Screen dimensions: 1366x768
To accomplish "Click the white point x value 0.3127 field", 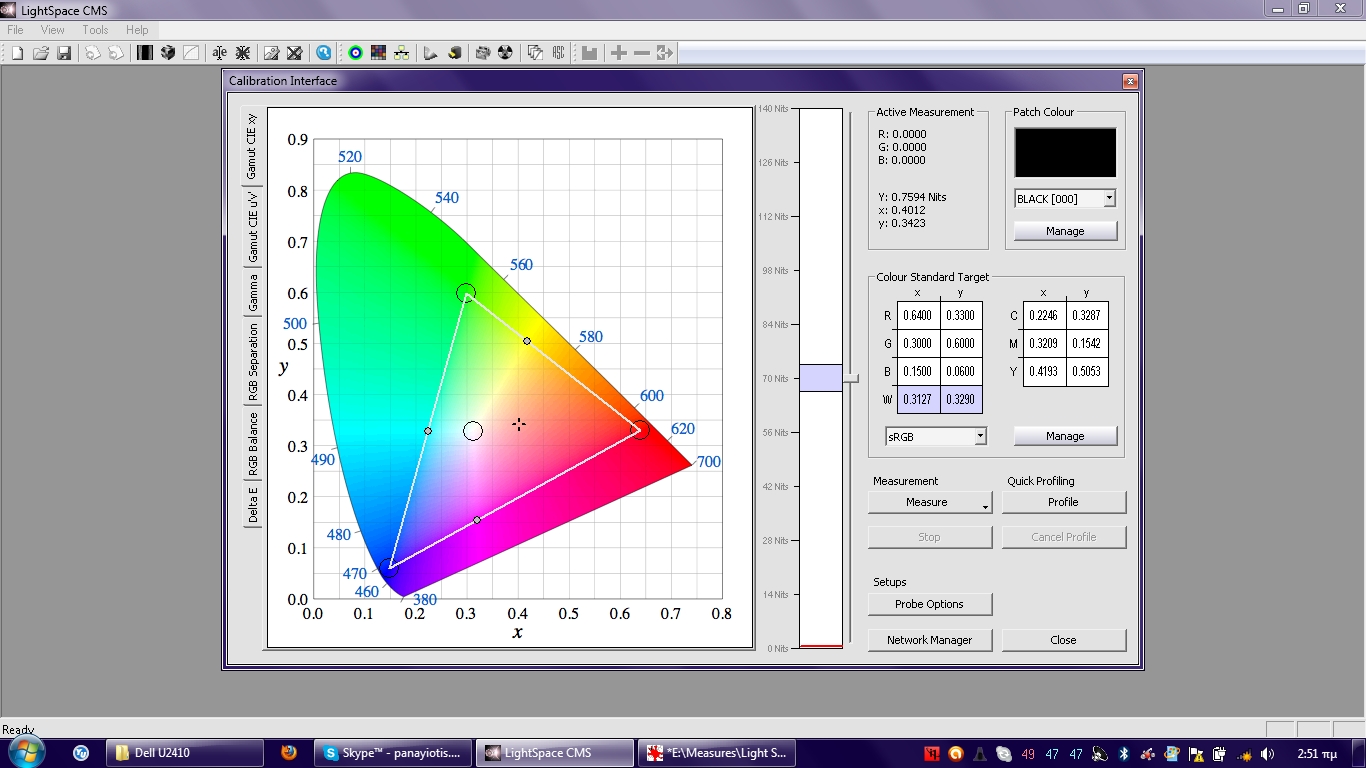I will (x=918, y=400).
